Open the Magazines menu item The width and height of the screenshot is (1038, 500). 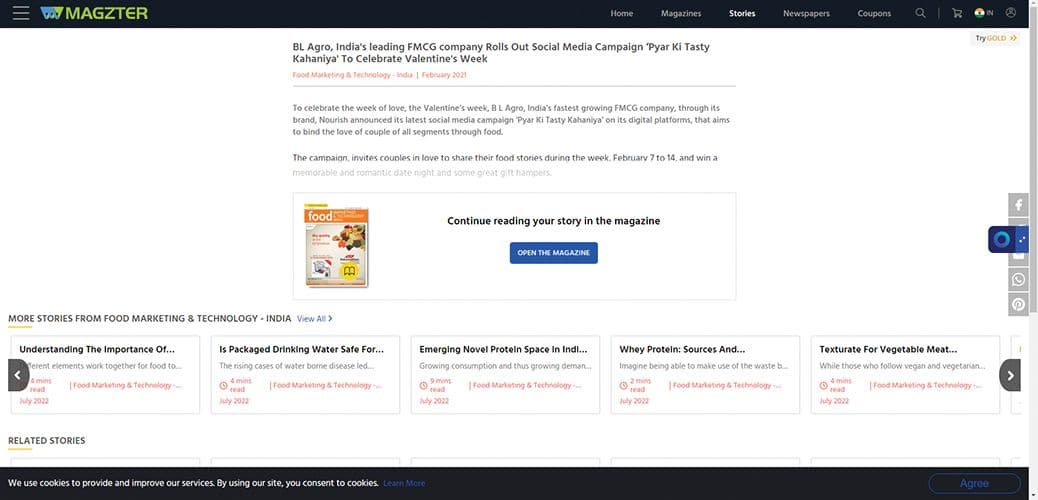pyautogui.click(x=681, y=13)
